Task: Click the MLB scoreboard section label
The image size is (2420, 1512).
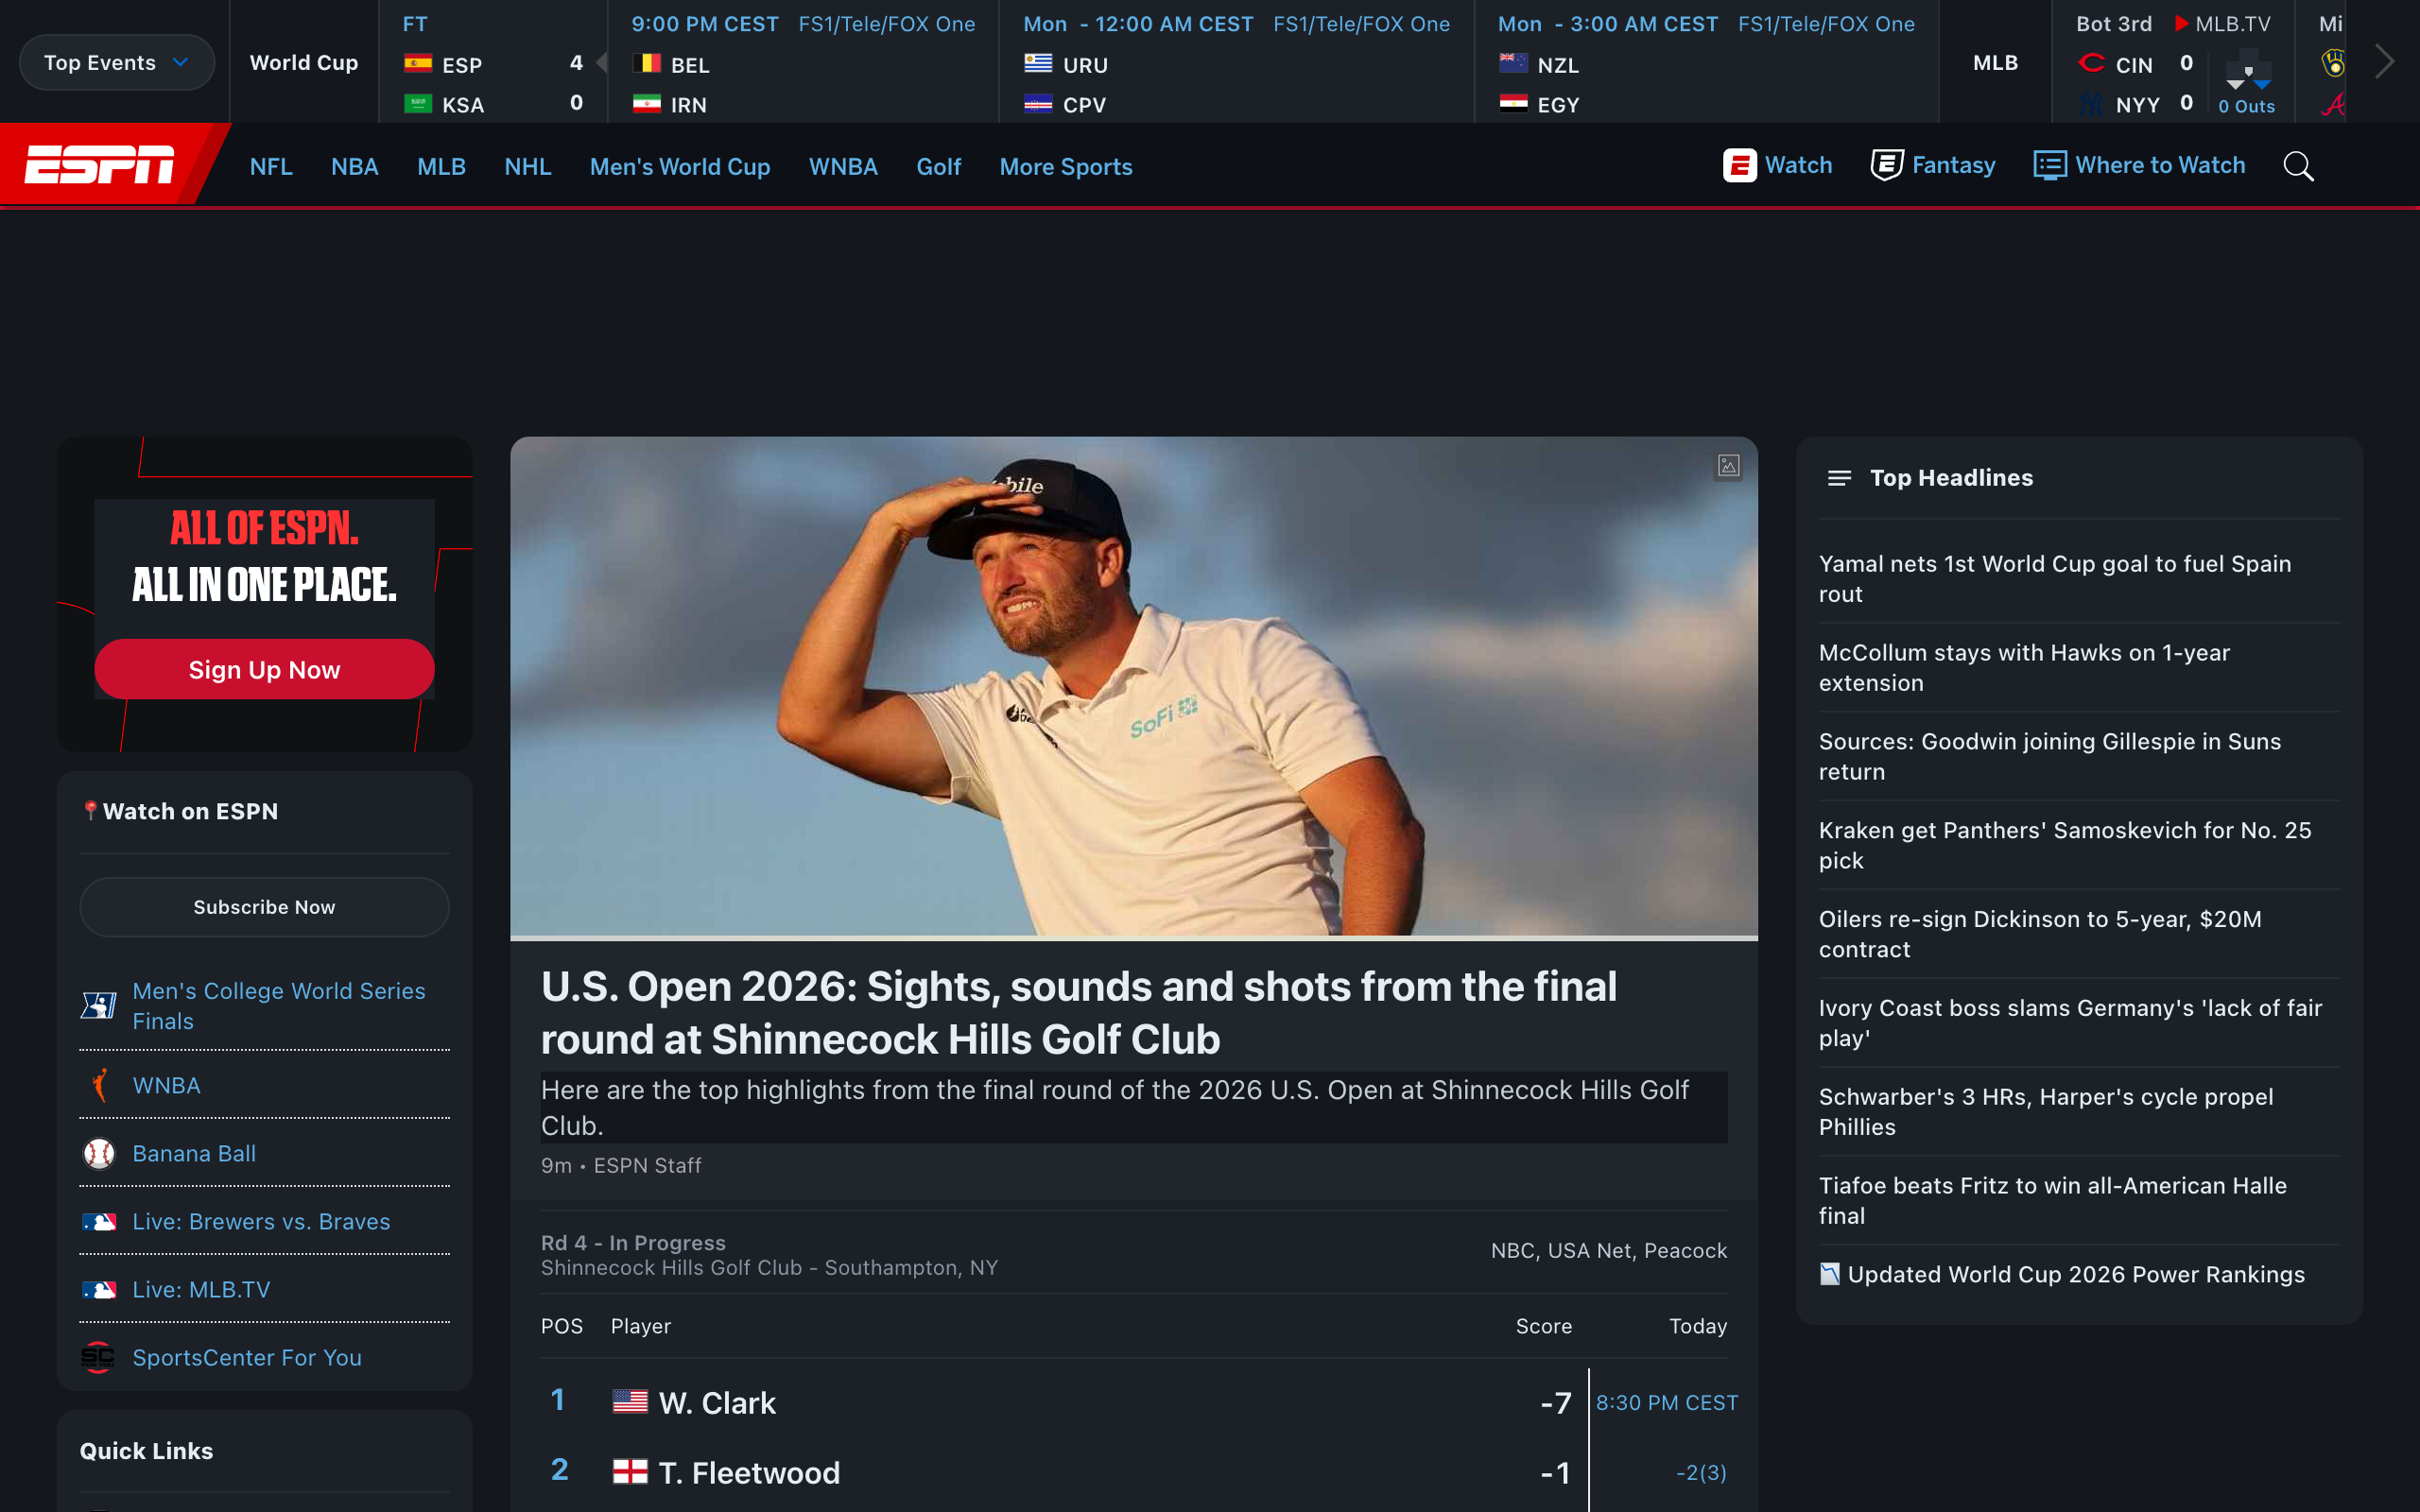Action: point(1995,62)
